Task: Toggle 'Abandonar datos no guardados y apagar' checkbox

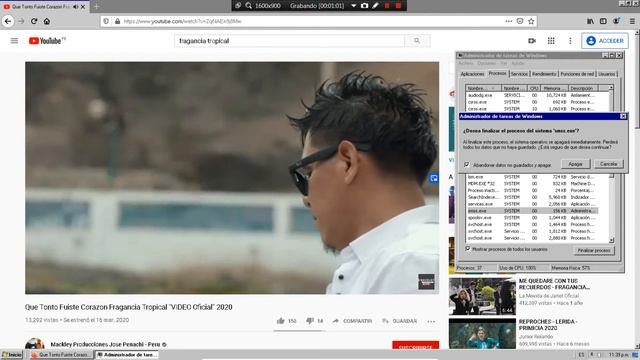Action: click(x=467, y=164)
